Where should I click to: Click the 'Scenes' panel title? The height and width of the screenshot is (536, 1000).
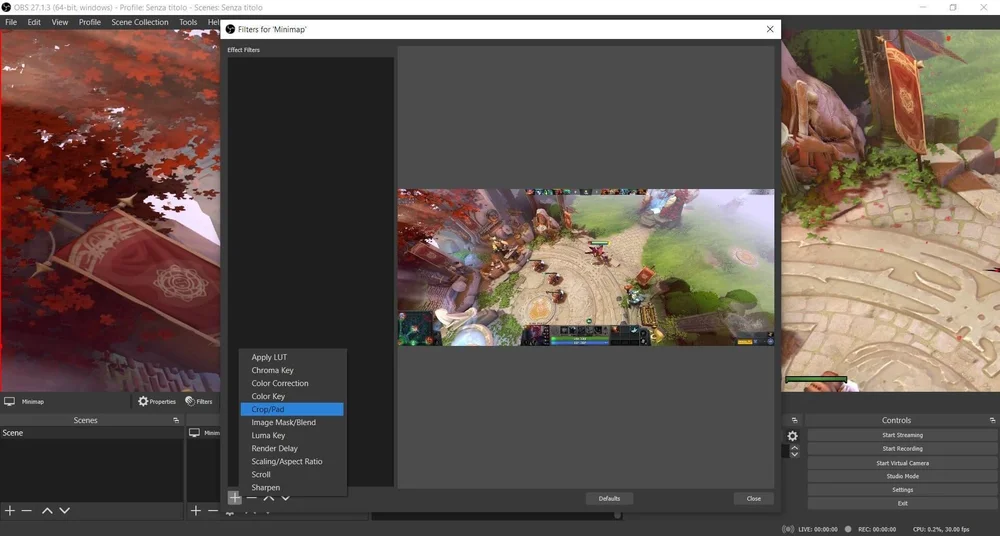(x=85, y=421)
